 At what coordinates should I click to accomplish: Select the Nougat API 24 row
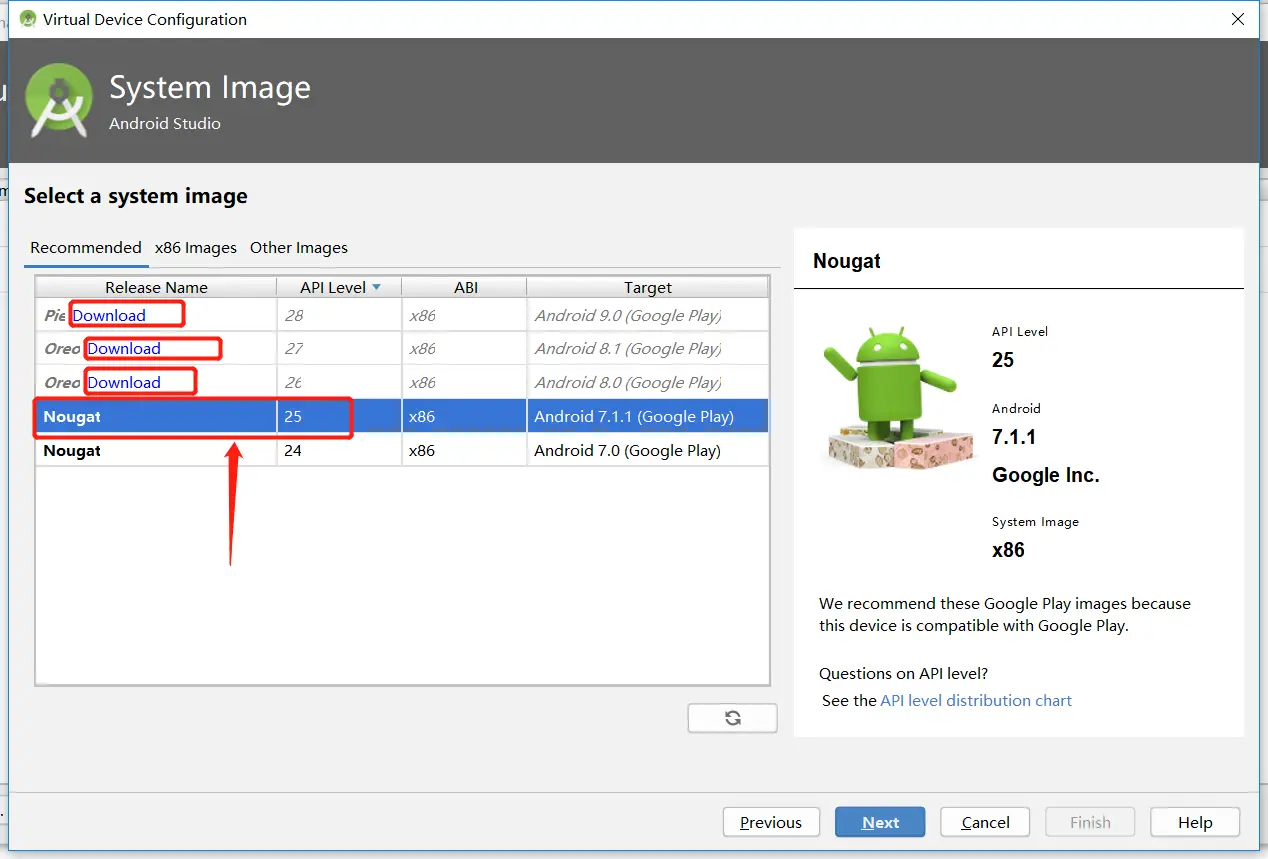coord(402,450)
